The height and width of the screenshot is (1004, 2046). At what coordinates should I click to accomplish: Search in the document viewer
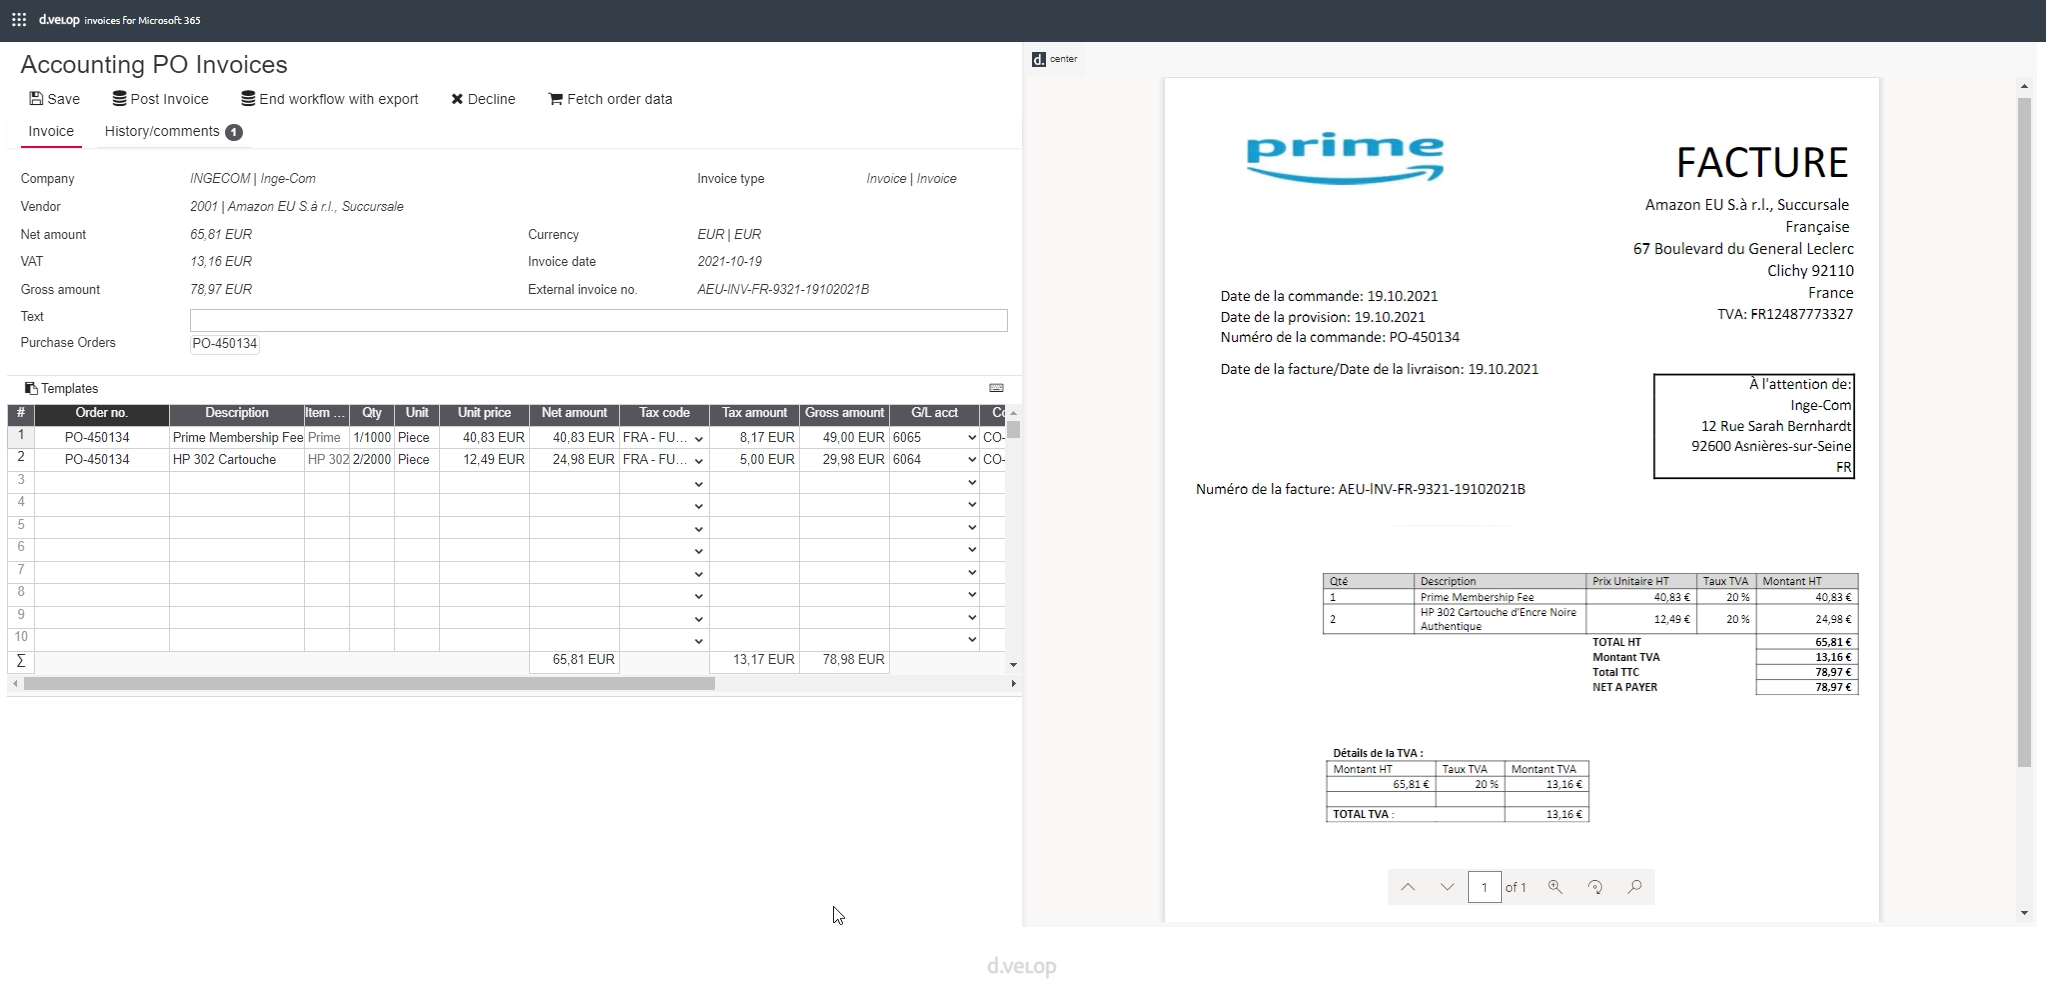tap(1634, 887)
